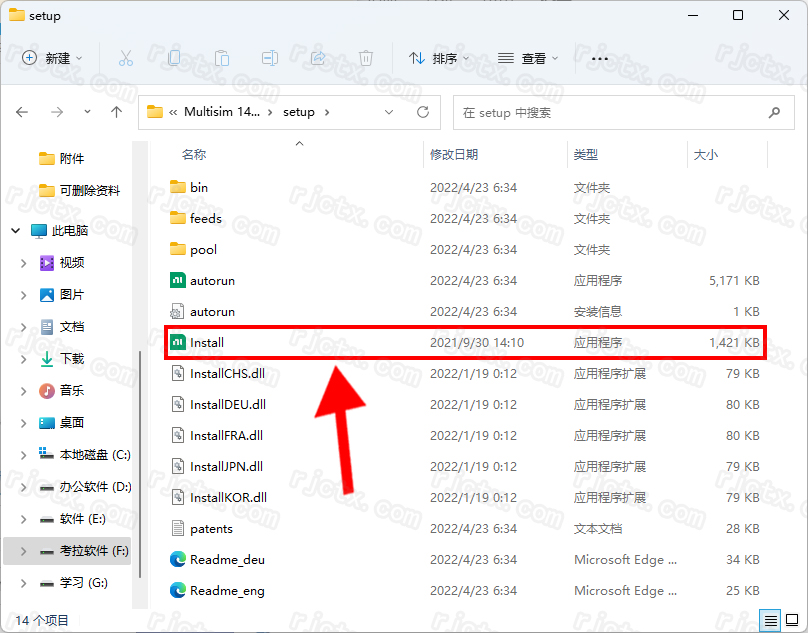Select the Readme_eng Edge document
The image size is (808, 633).
pos(227,590)
